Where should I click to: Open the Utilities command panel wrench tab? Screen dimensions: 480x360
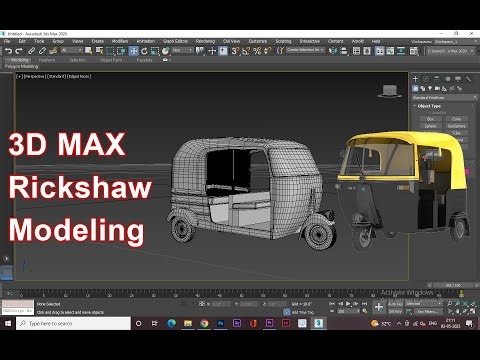pyautogui.click(x=469, y=79)
